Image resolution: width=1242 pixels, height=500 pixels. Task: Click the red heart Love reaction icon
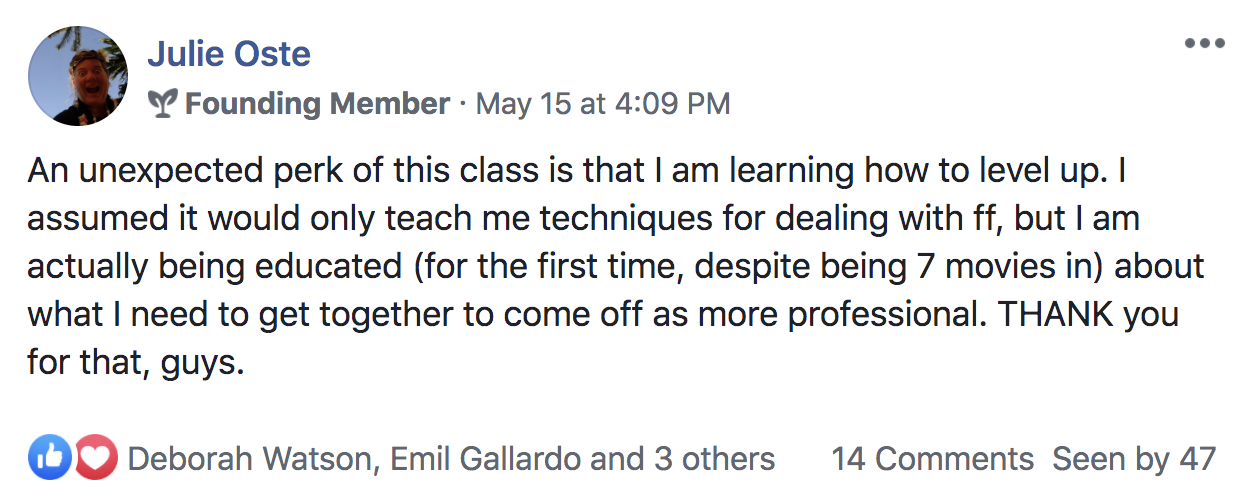pyautogui.click(x=95, y=459)
